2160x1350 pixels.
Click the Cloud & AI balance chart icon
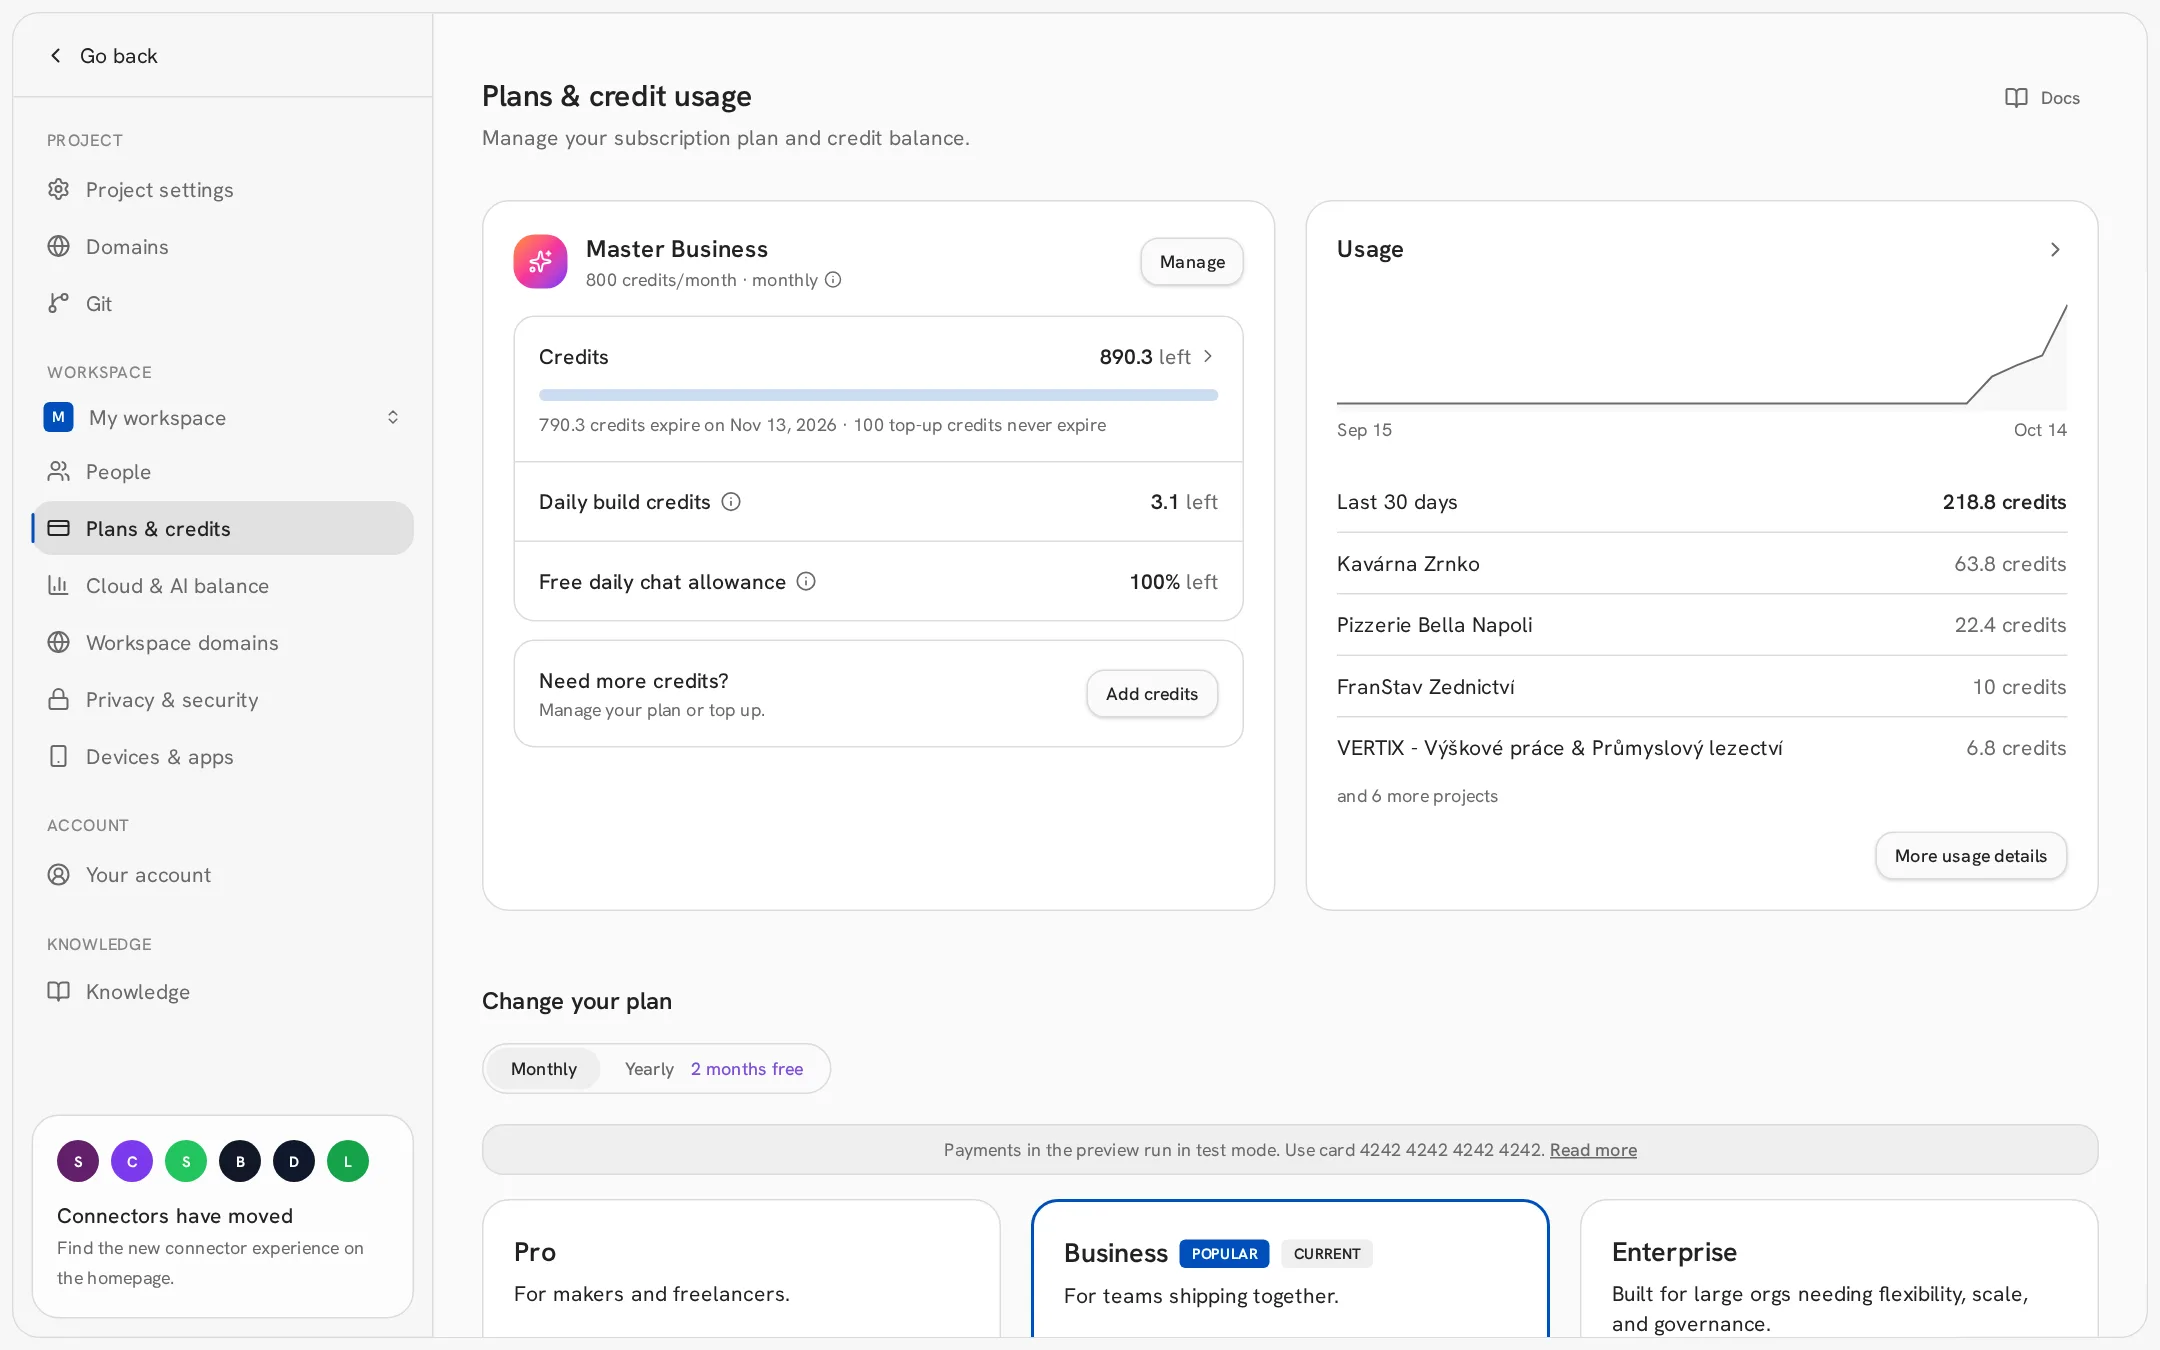[x=59, y=585]
